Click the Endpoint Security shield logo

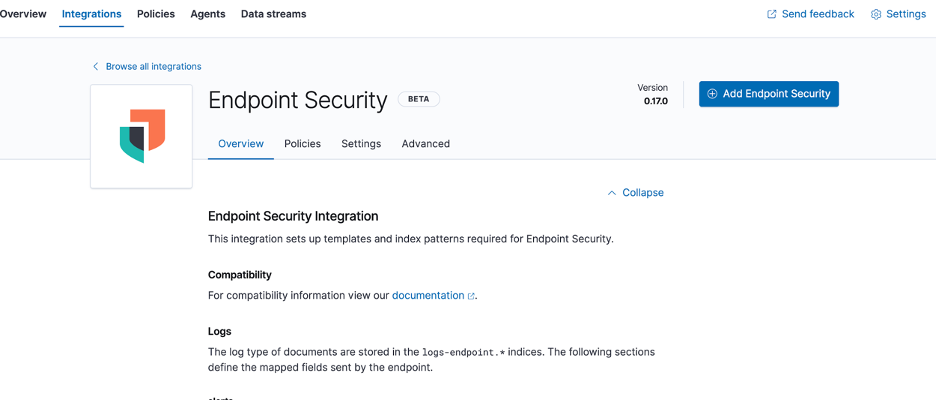point(142,136)
